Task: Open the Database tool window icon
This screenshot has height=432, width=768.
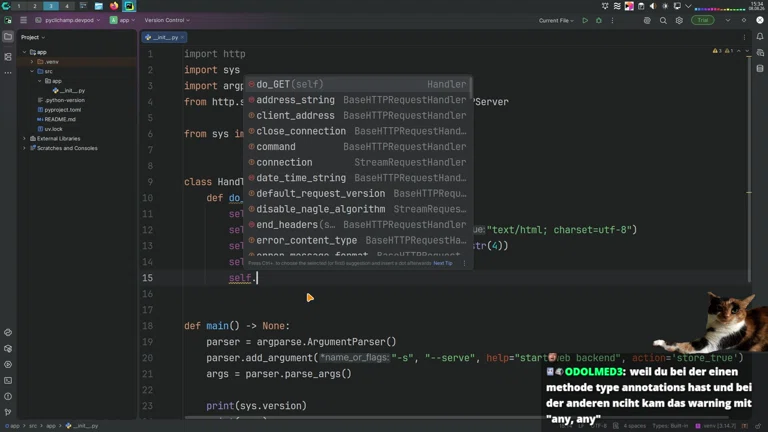Action: pyautogui.click(x=760, y=69)
